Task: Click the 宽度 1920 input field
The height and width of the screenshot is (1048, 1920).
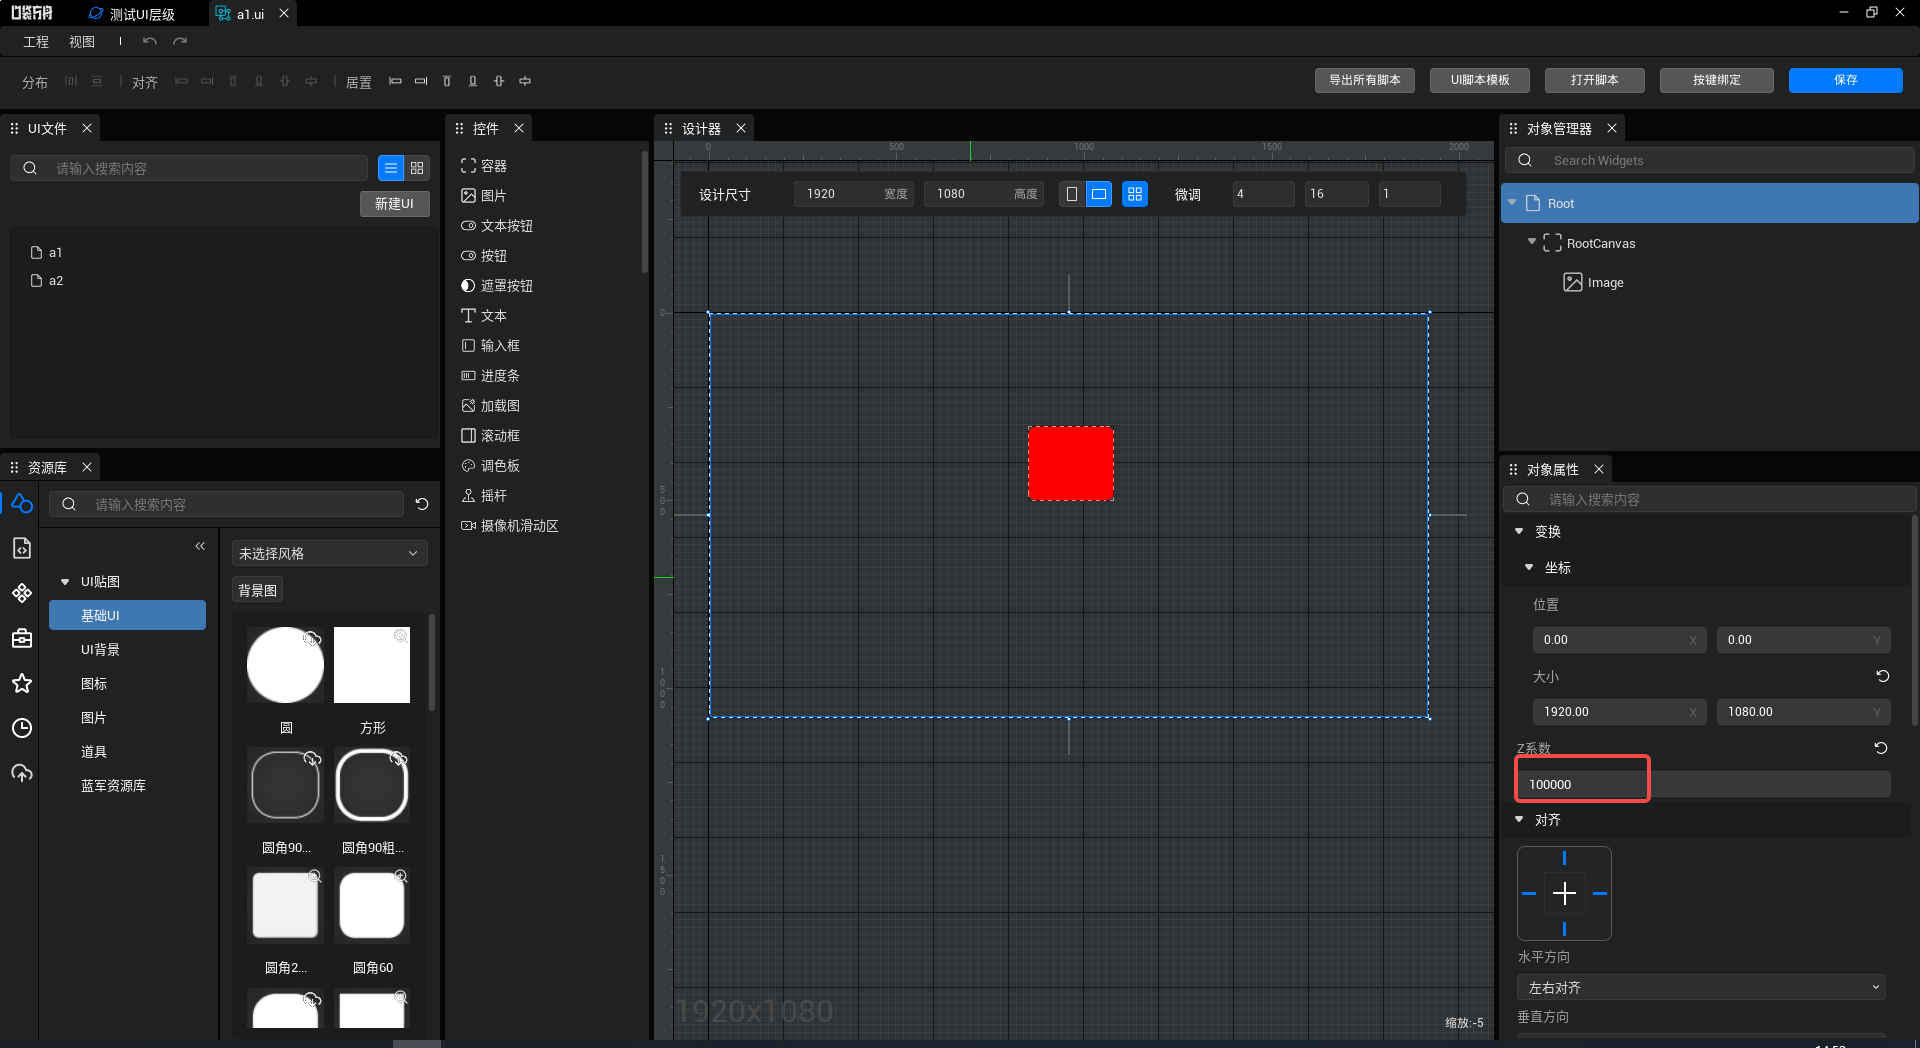Action: pos(853,194)
